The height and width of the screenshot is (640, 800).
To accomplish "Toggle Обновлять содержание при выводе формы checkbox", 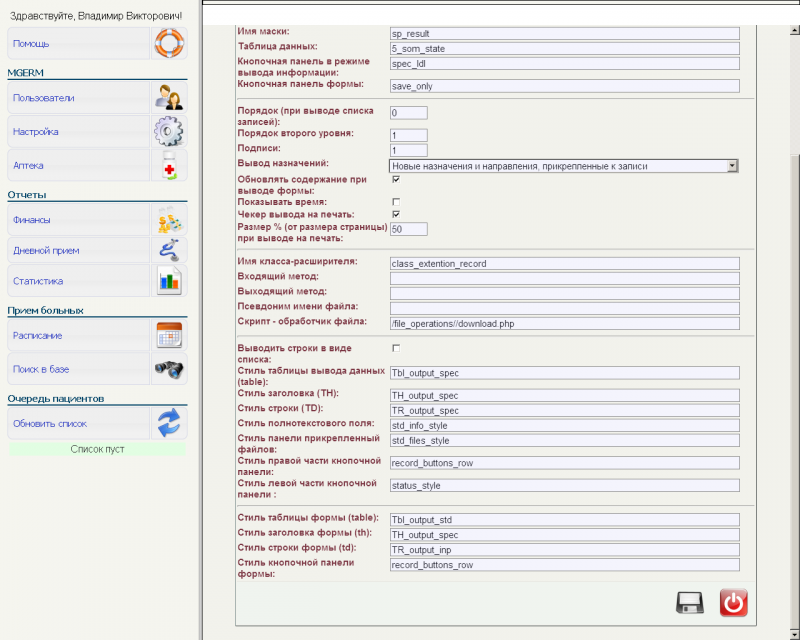I will click(396, 179).
